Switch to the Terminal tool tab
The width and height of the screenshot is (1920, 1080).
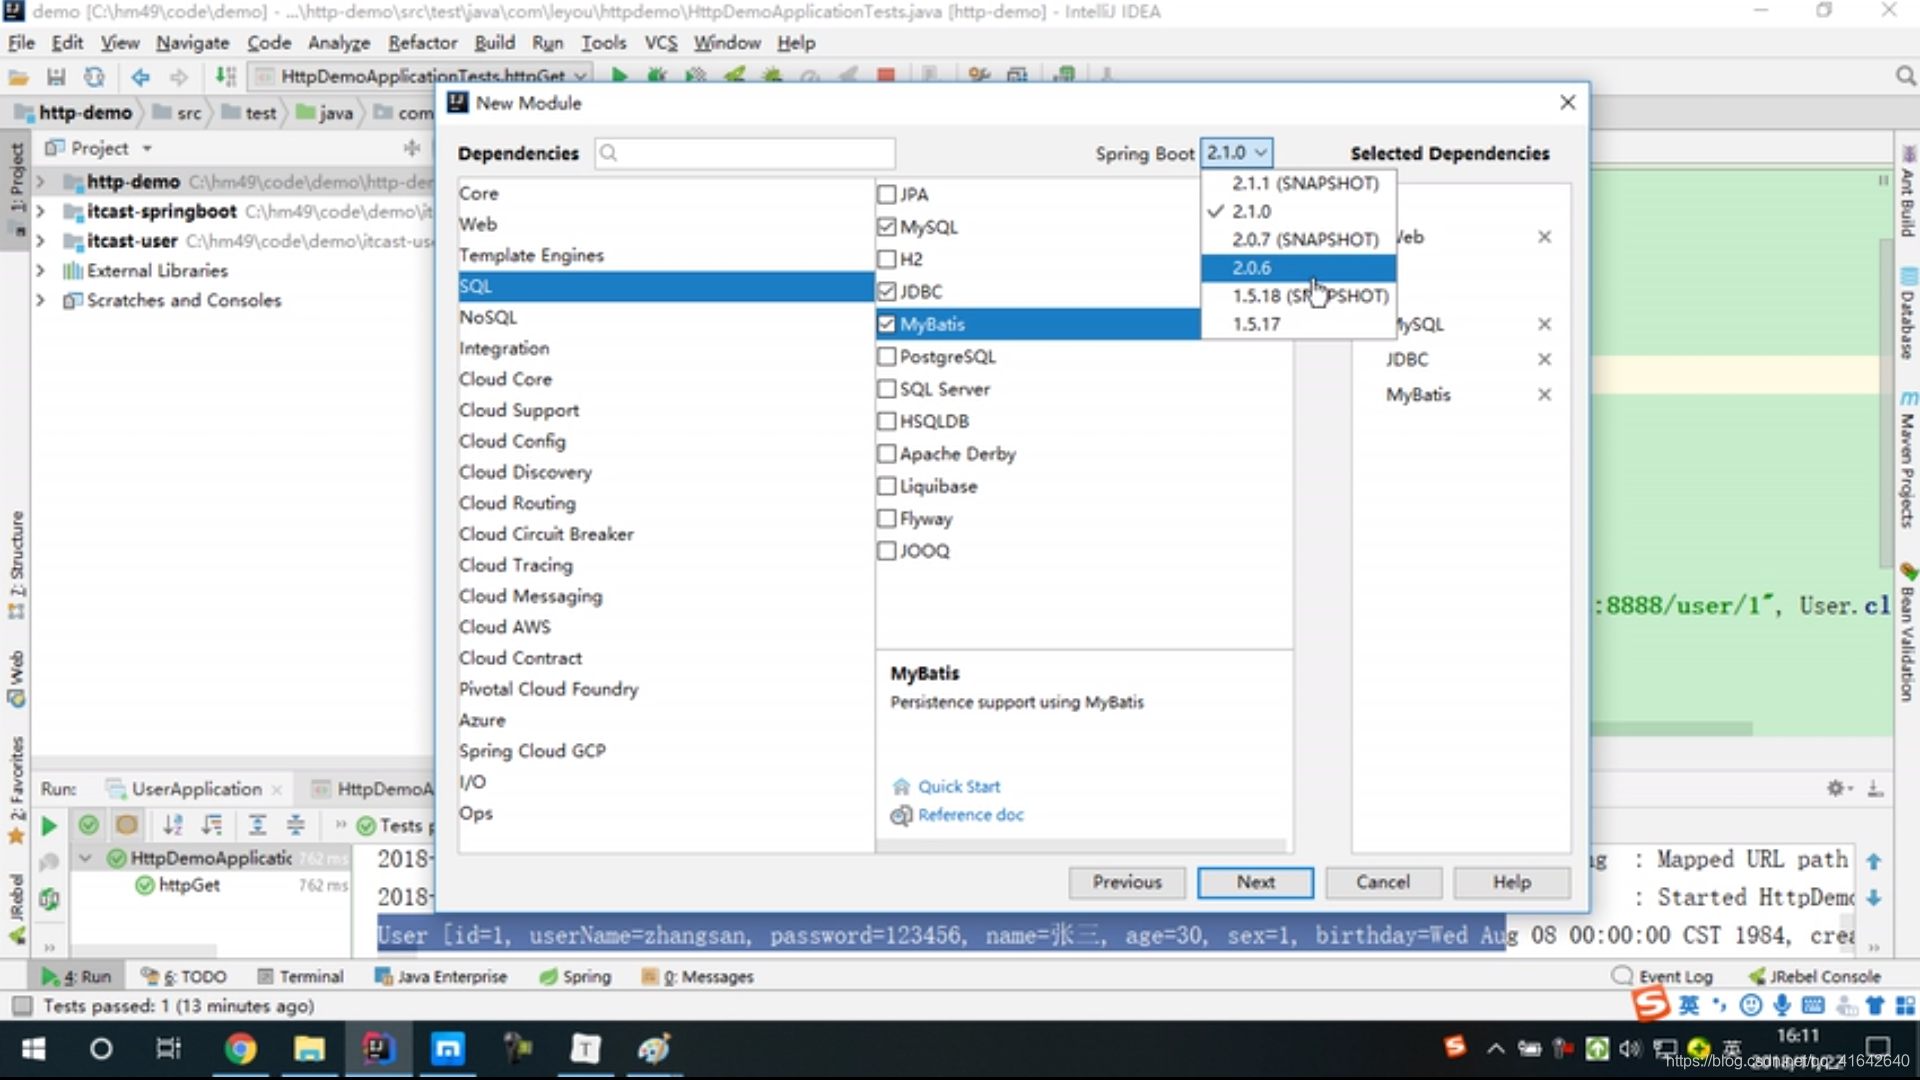pyautogui.click(x=300, y=976)
